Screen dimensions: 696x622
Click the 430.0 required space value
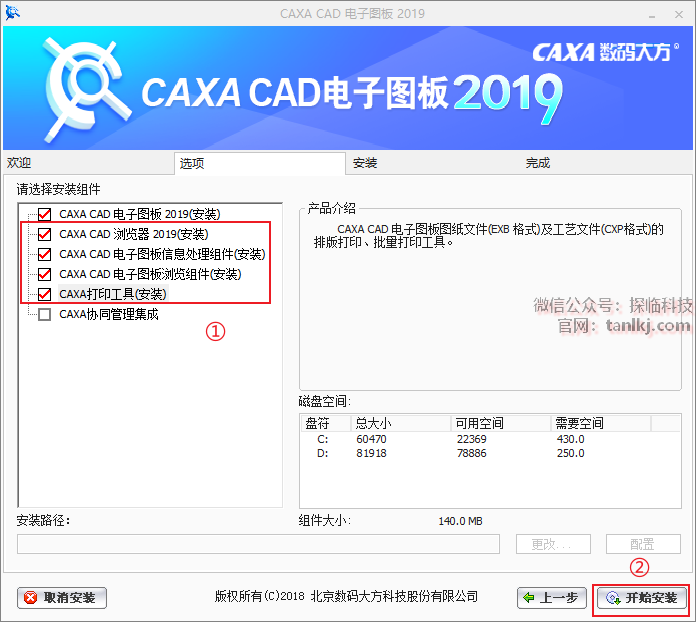coord(571,440)
